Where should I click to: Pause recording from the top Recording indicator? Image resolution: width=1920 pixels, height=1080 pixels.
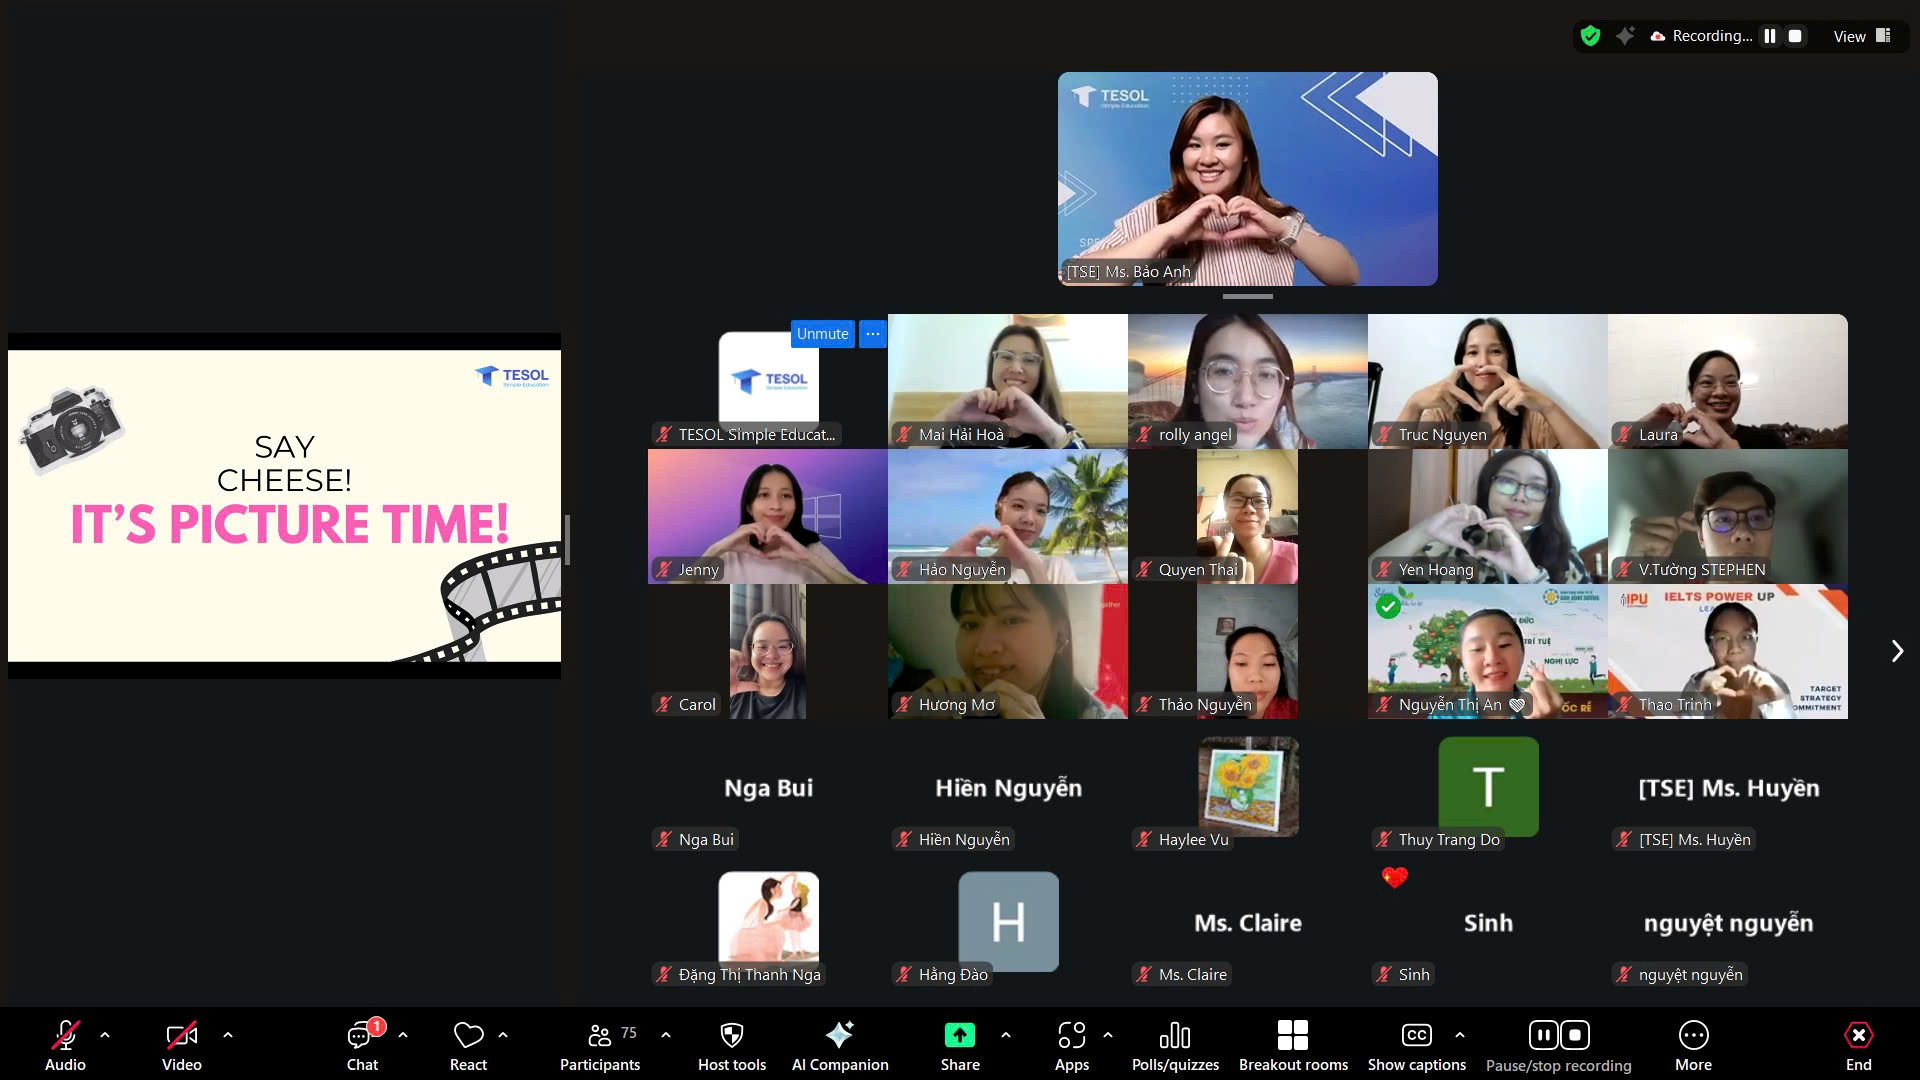point(1770,36)
